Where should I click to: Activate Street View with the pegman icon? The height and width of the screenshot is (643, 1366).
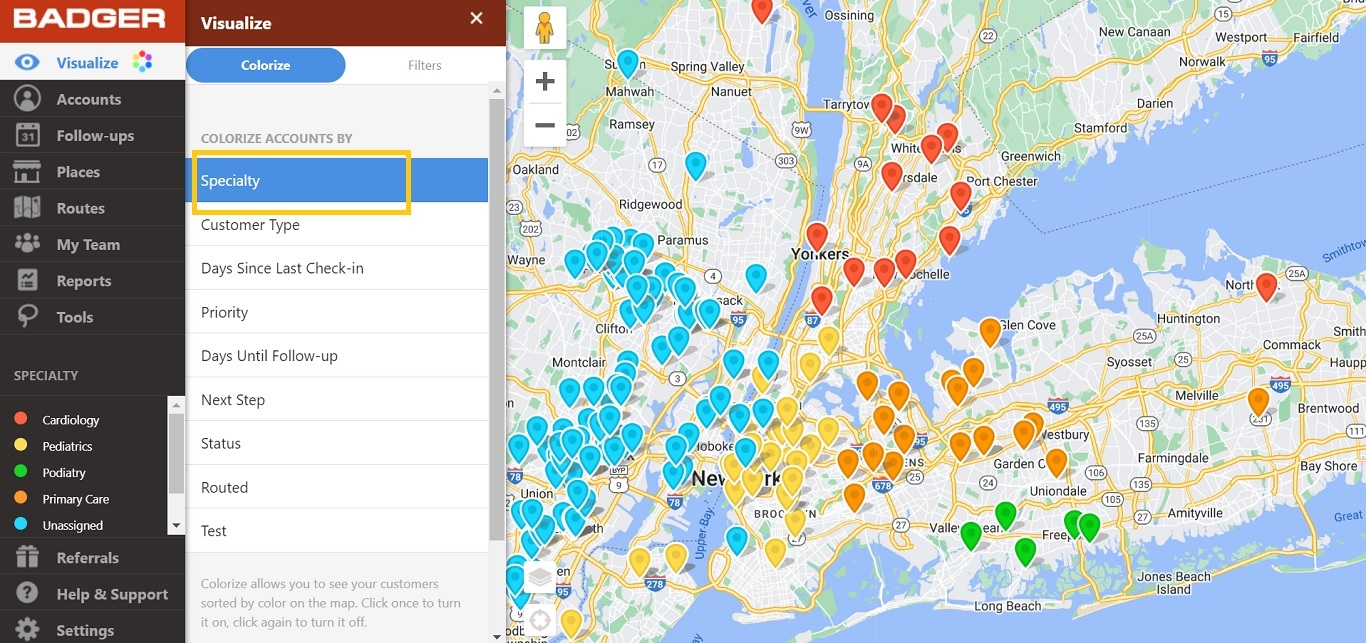(x=543, y=27)
